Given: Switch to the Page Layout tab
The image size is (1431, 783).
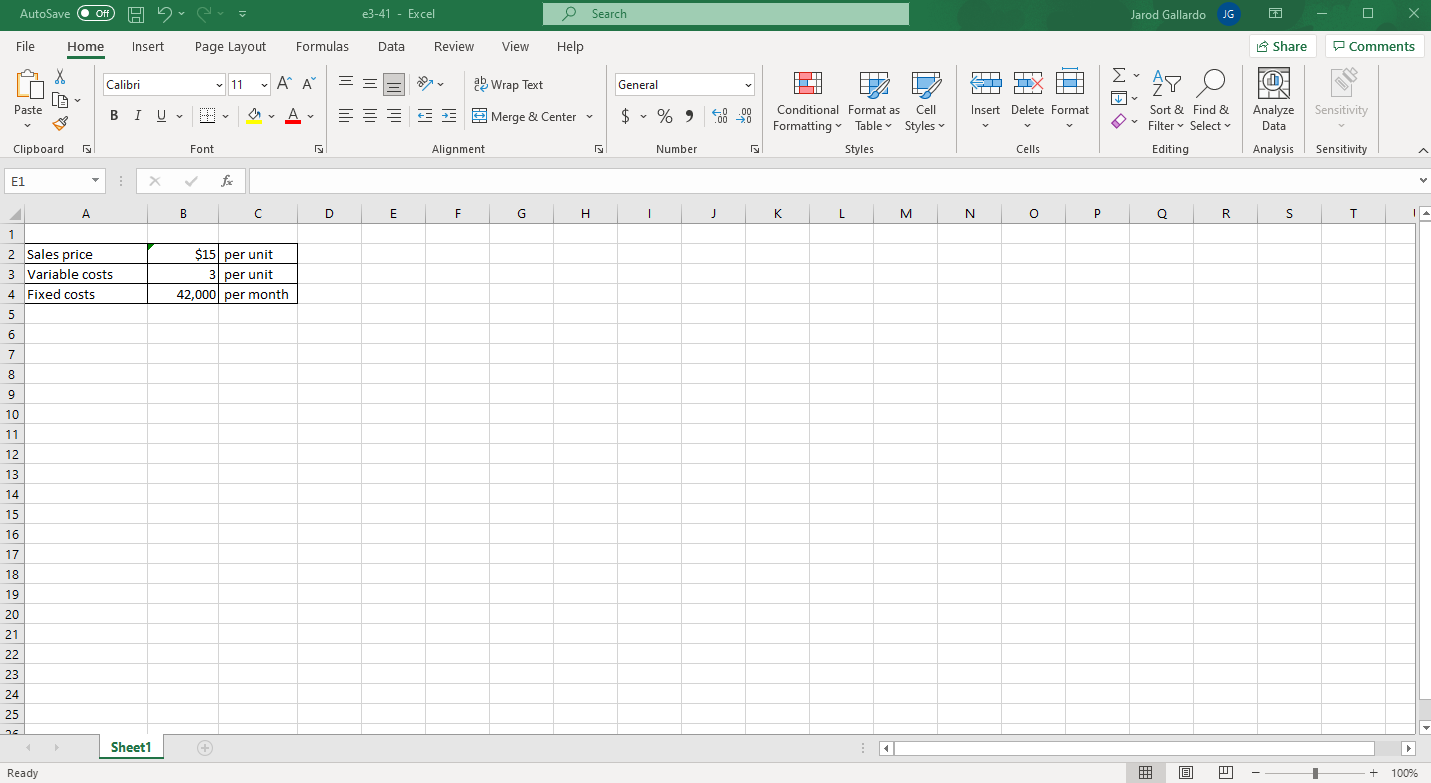Looking at the screenshot, I should coord(230,46).
